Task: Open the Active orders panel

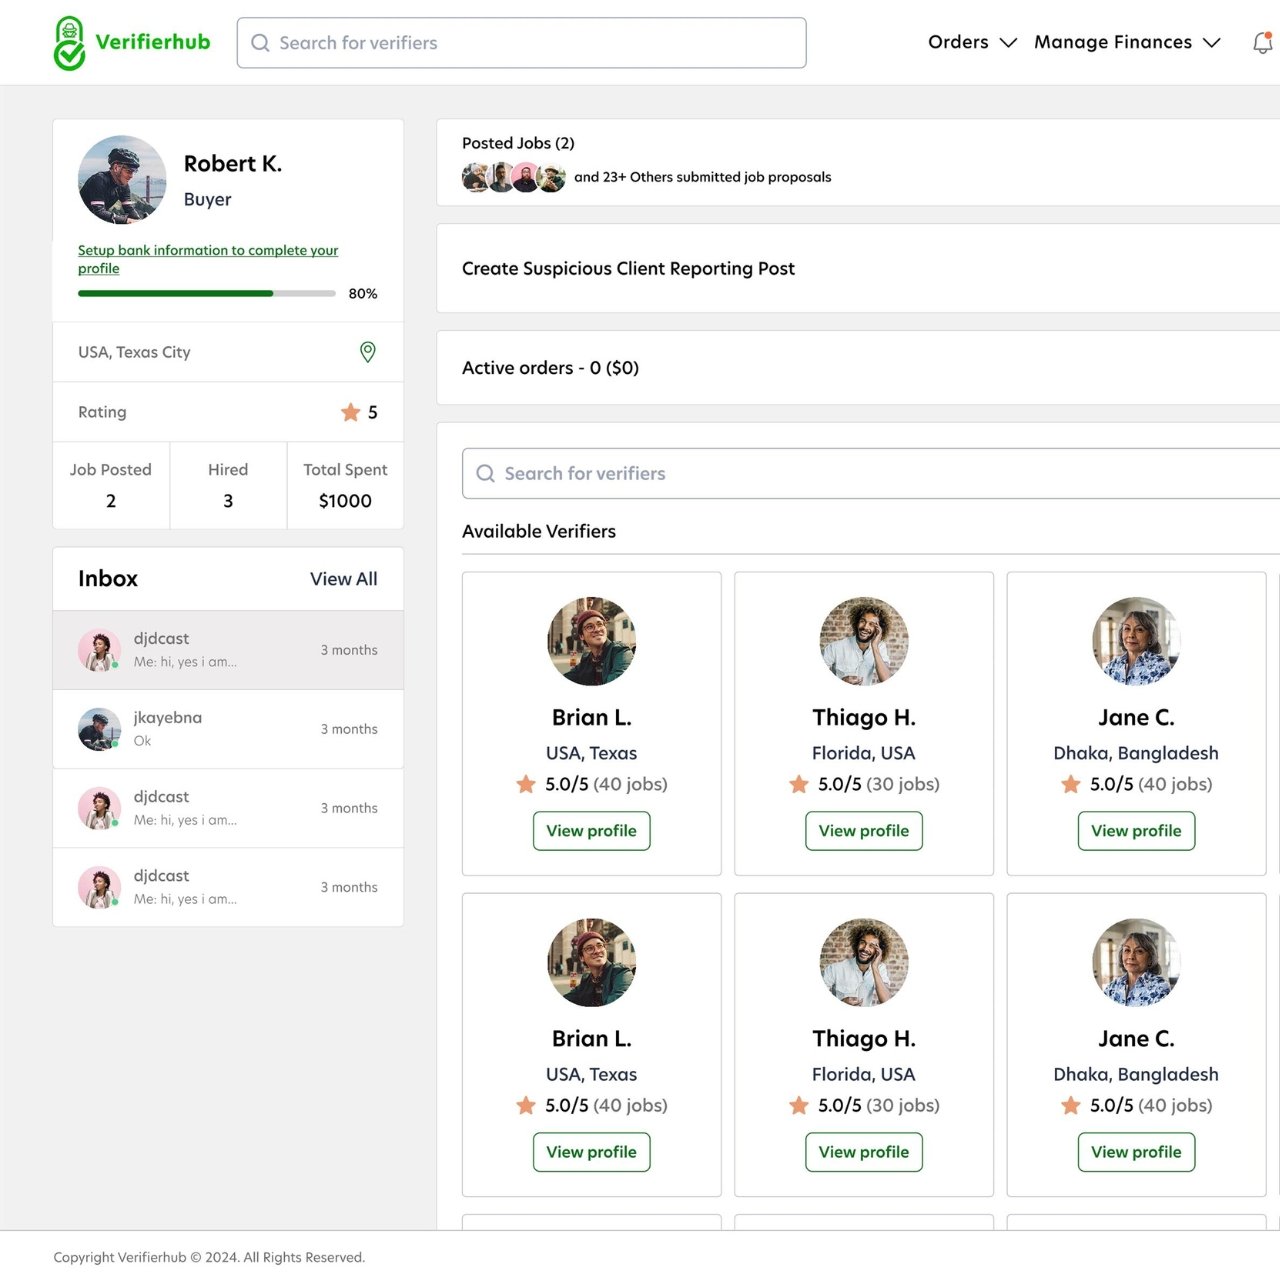Action: coord(550,368)
